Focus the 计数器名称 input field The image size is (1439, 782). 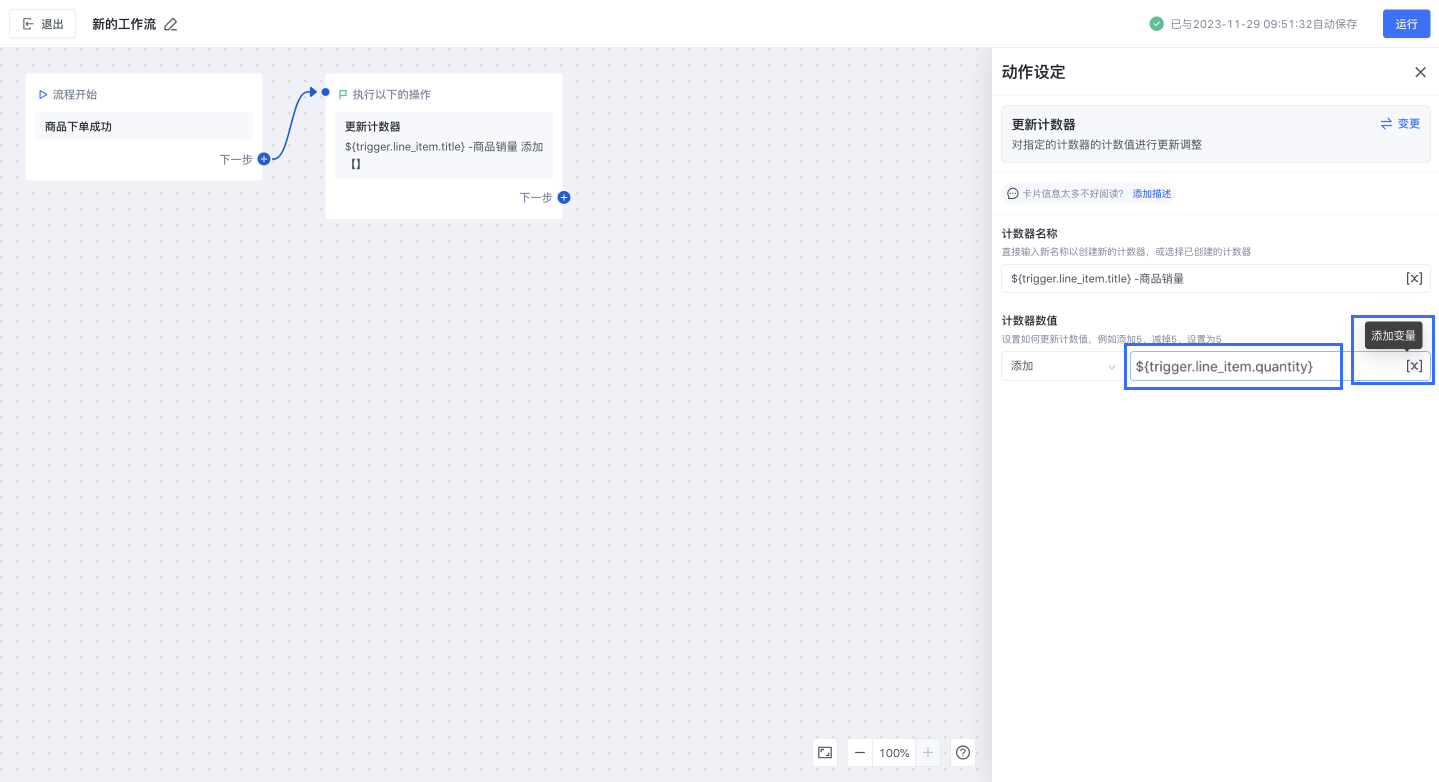(x=1216, y=279)
